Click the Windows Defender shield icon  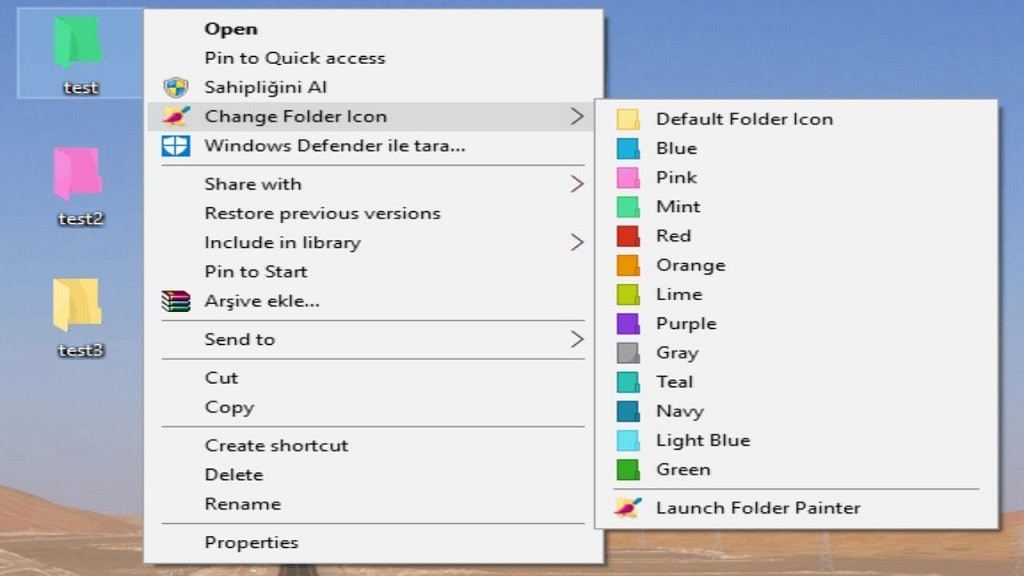pos(176,146)
